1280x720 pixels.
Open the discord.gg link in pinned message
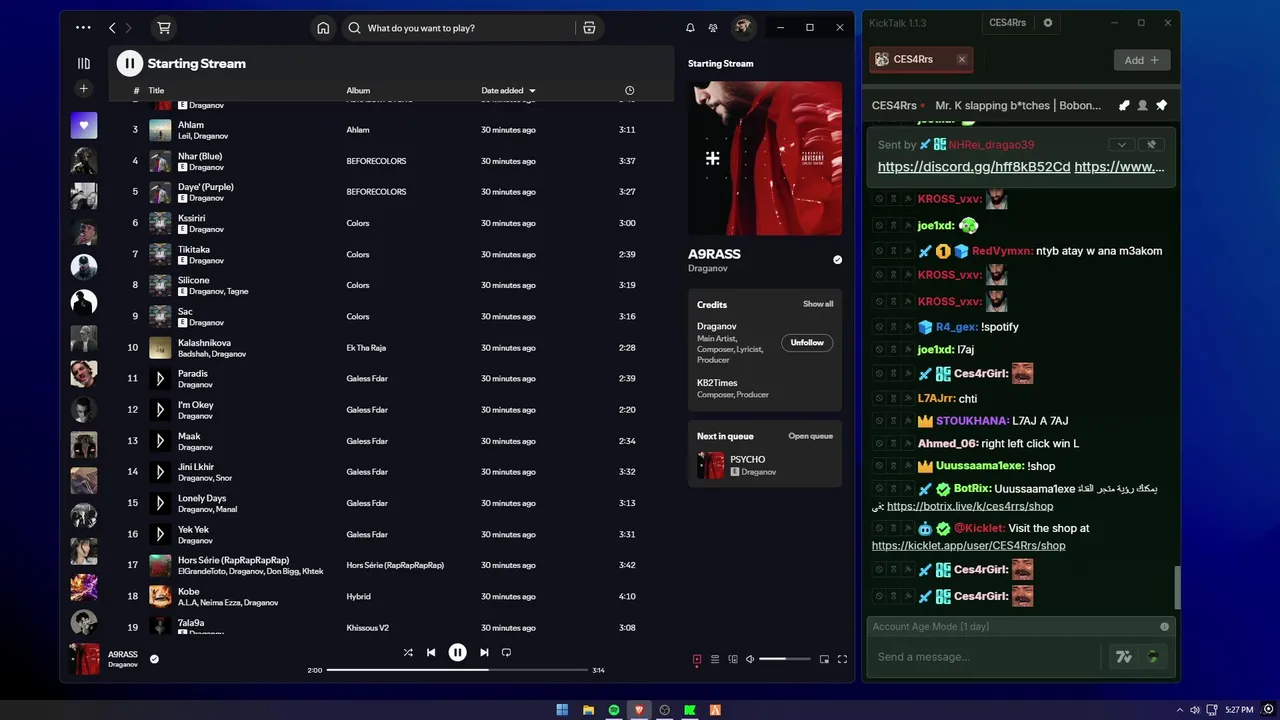coord(974,167)
